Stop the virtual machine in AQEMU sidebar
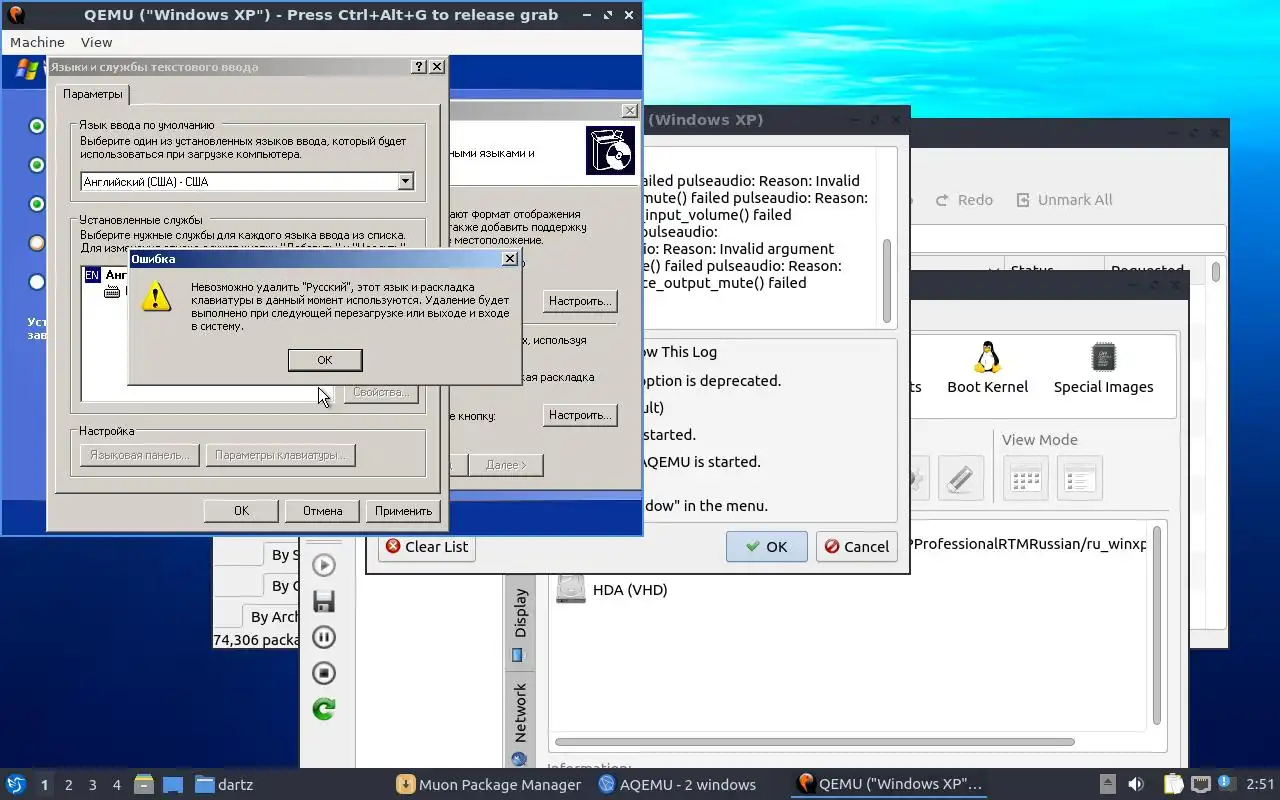 [324, 673]
